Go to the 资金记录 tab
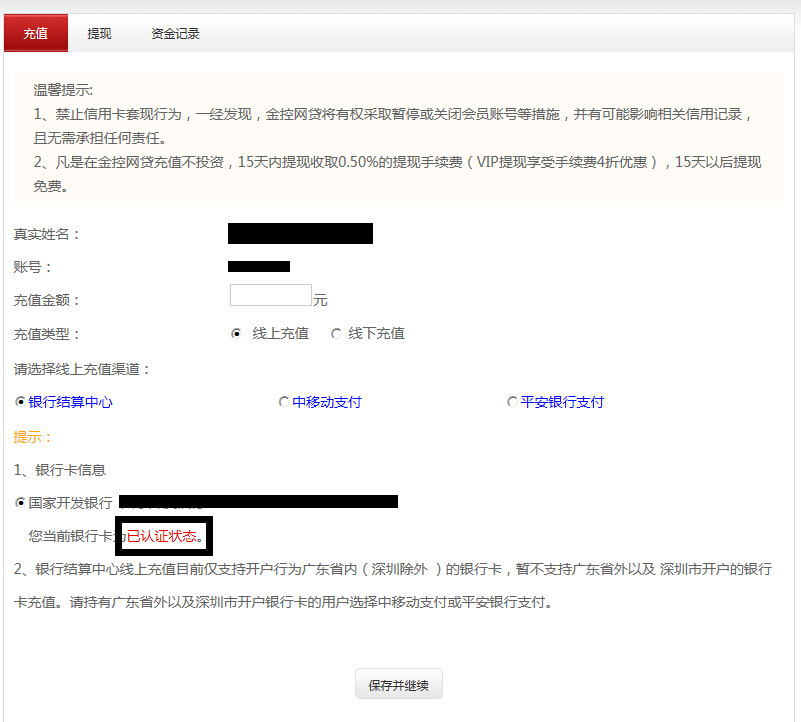The width and height of the screenshot is (801, 722). [175, 33]
